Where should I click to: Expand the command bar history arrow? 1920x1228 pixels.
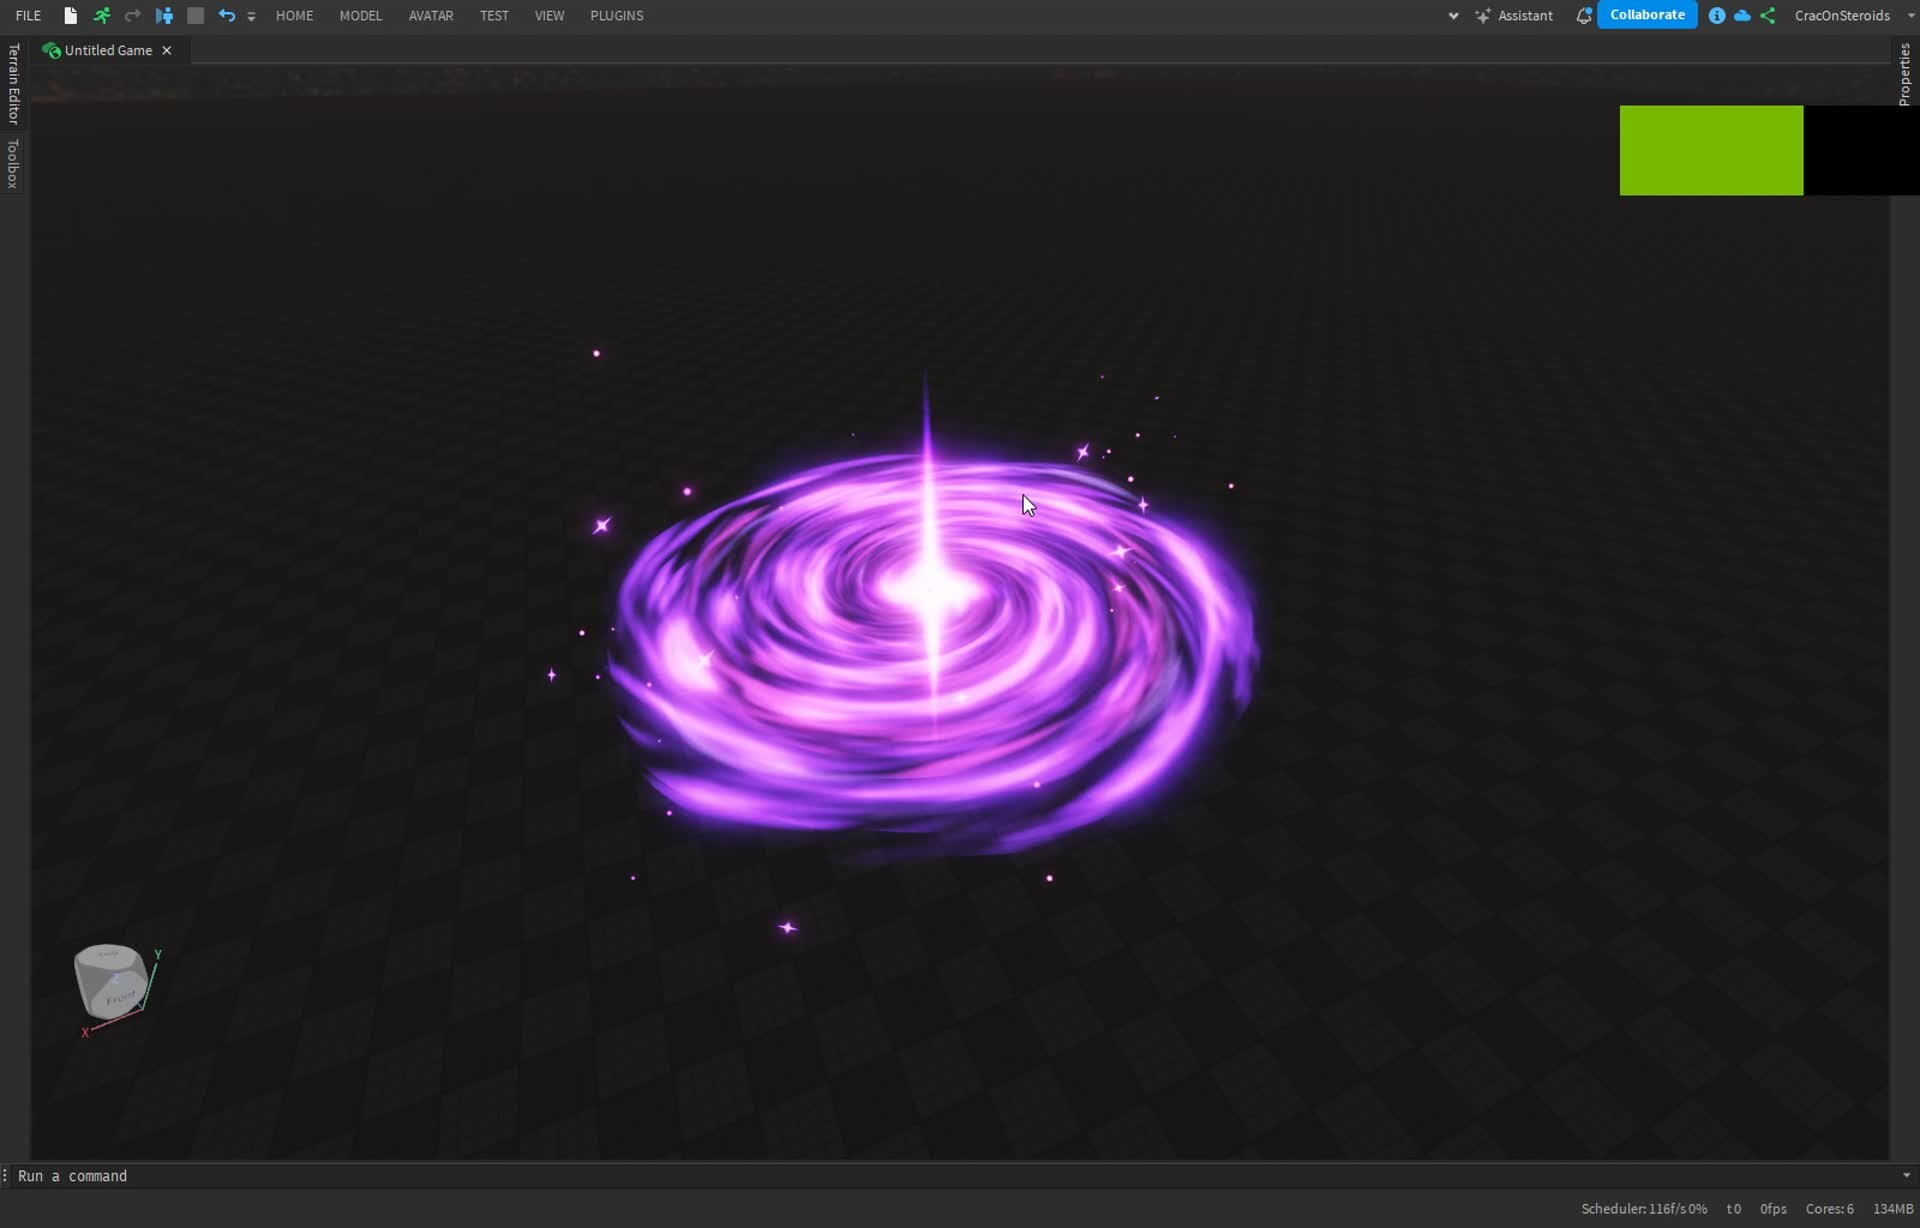click(x=1906, y=1175)
